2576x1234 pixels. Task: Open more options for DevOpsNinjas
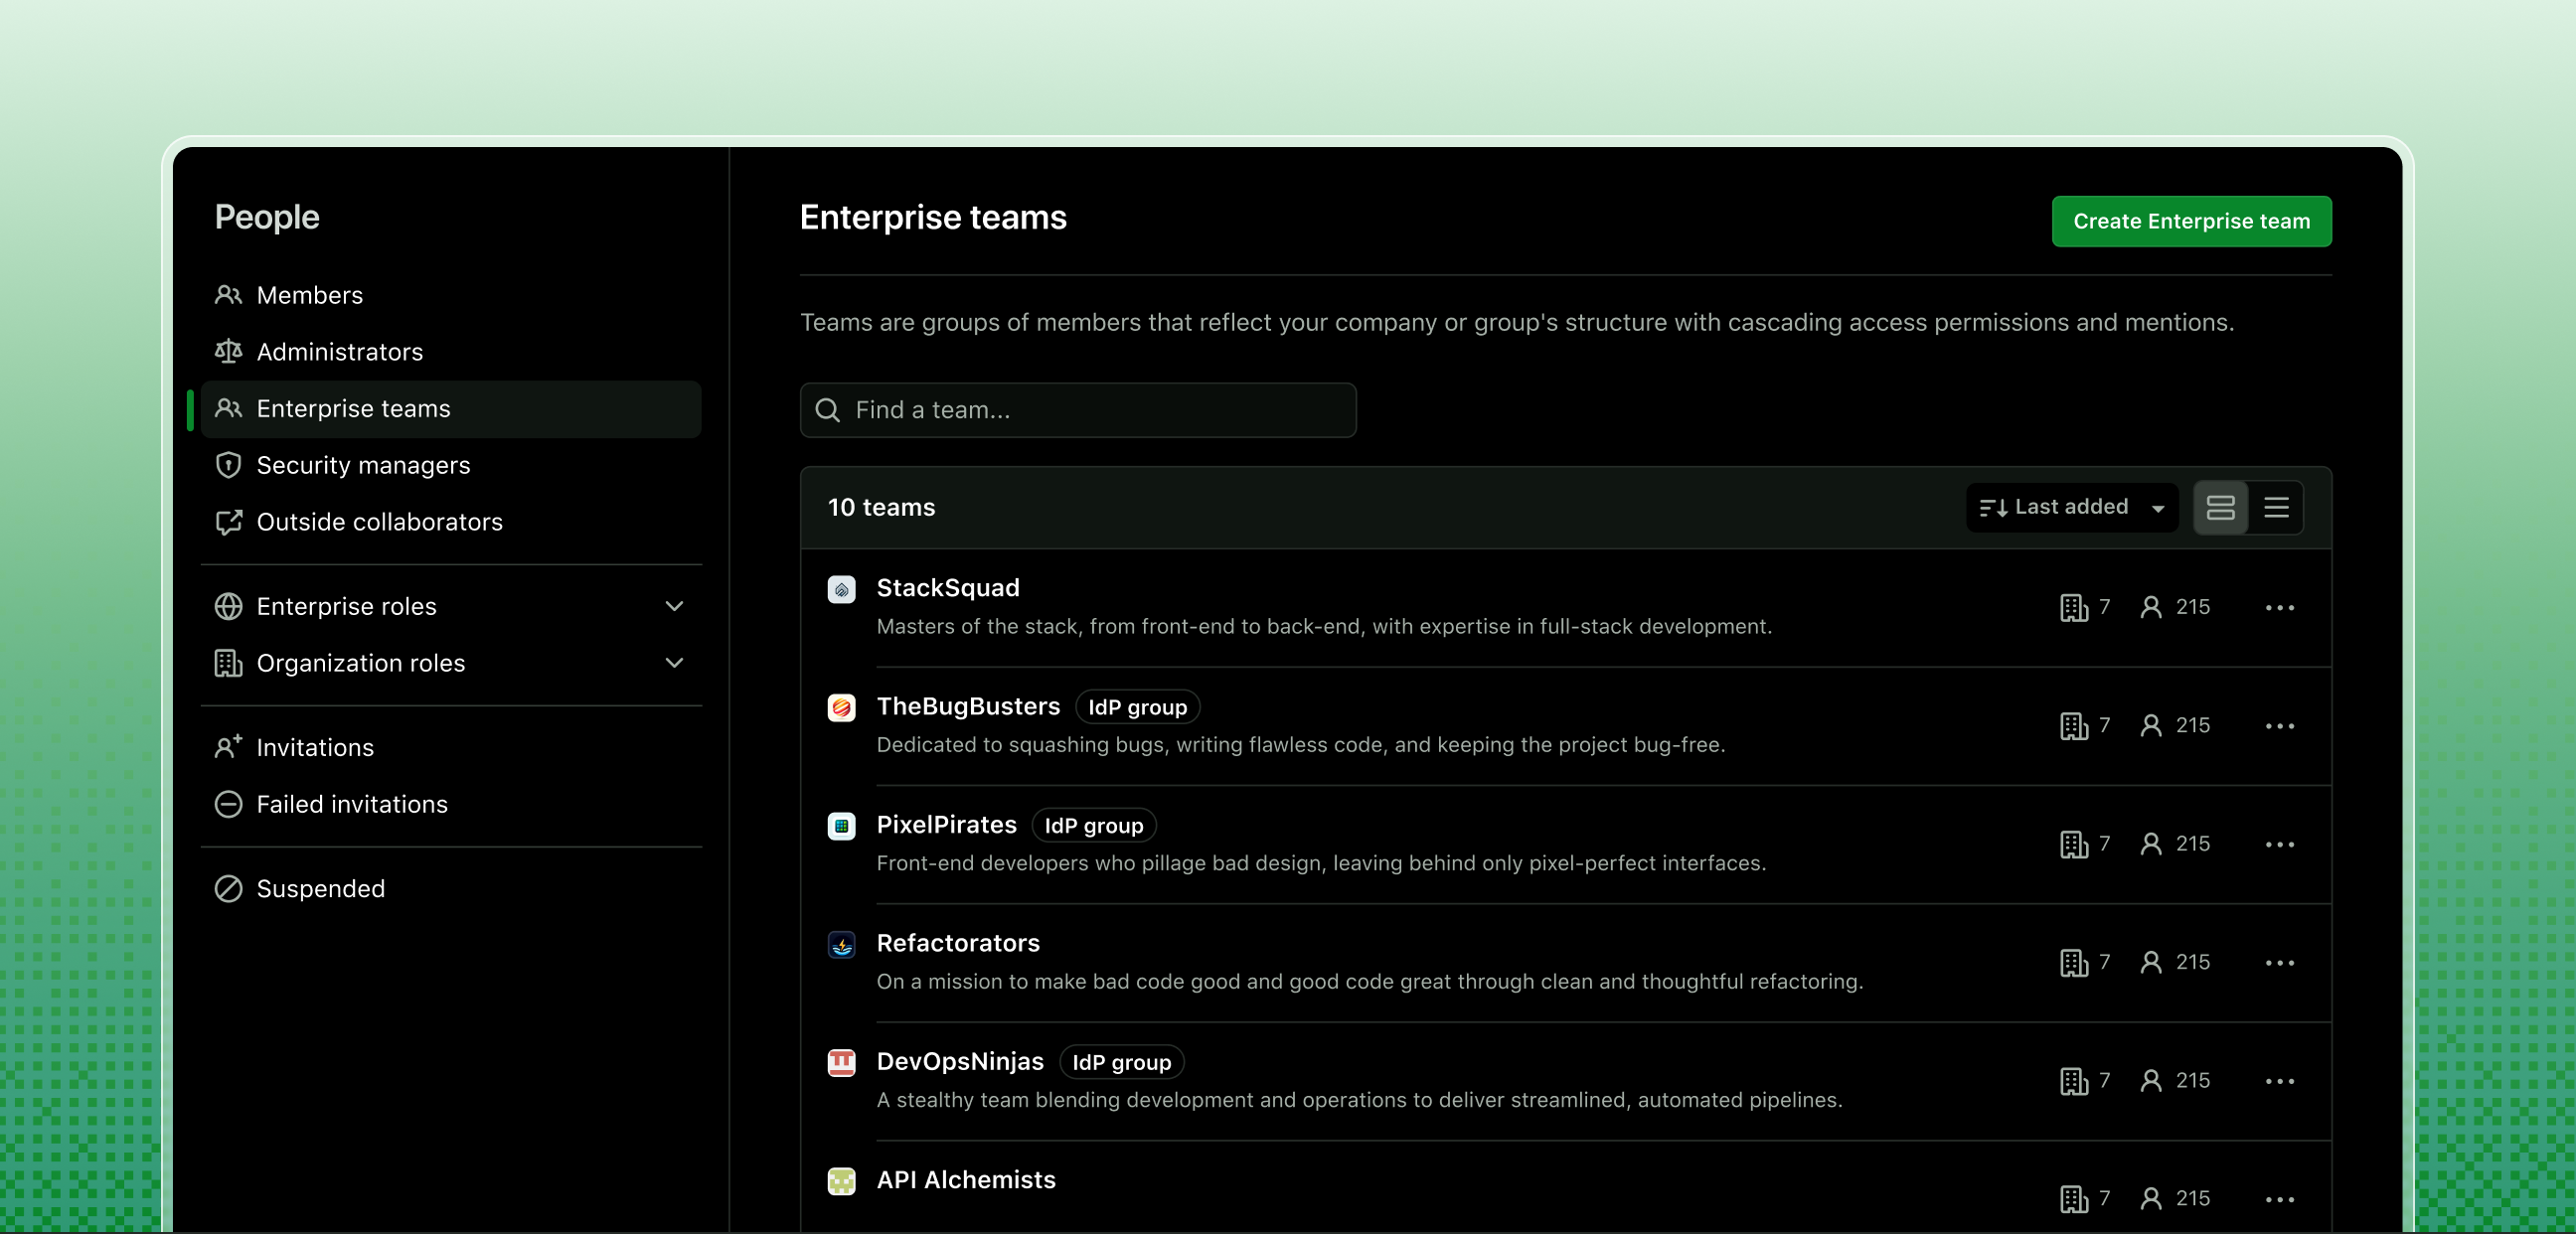pyautogui.click(x=2279, y=1080)
